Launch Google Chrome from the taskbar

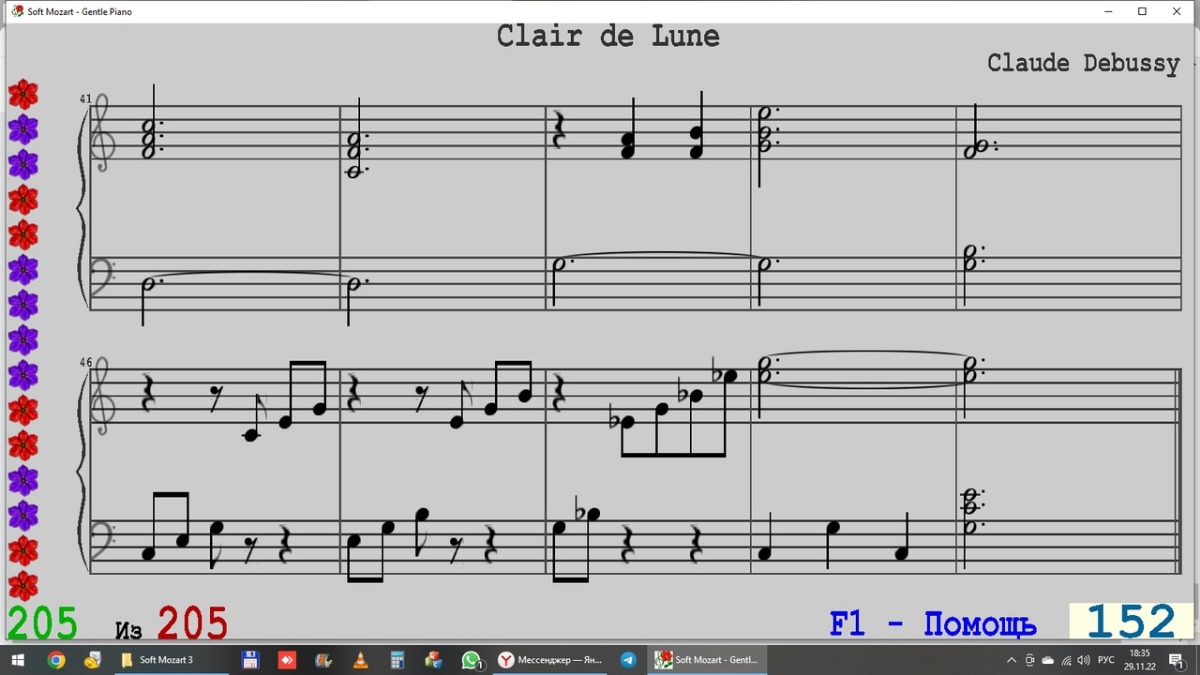56,660
